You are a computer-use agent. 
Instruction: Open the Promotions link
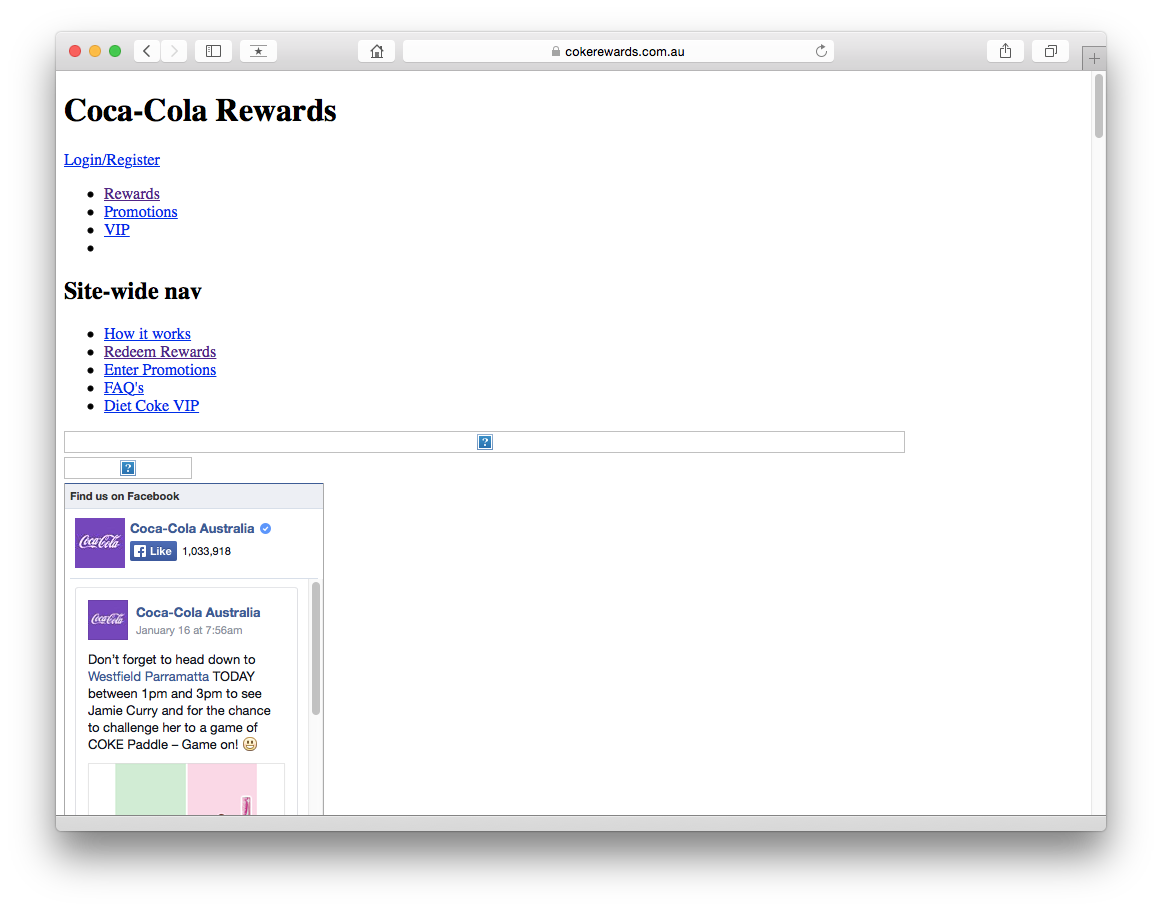click(x=141, y=211)
